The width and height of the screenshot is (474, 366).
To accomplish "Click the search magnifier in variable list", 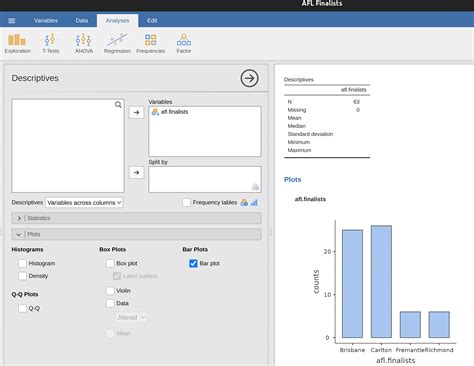I will point(118,105).
